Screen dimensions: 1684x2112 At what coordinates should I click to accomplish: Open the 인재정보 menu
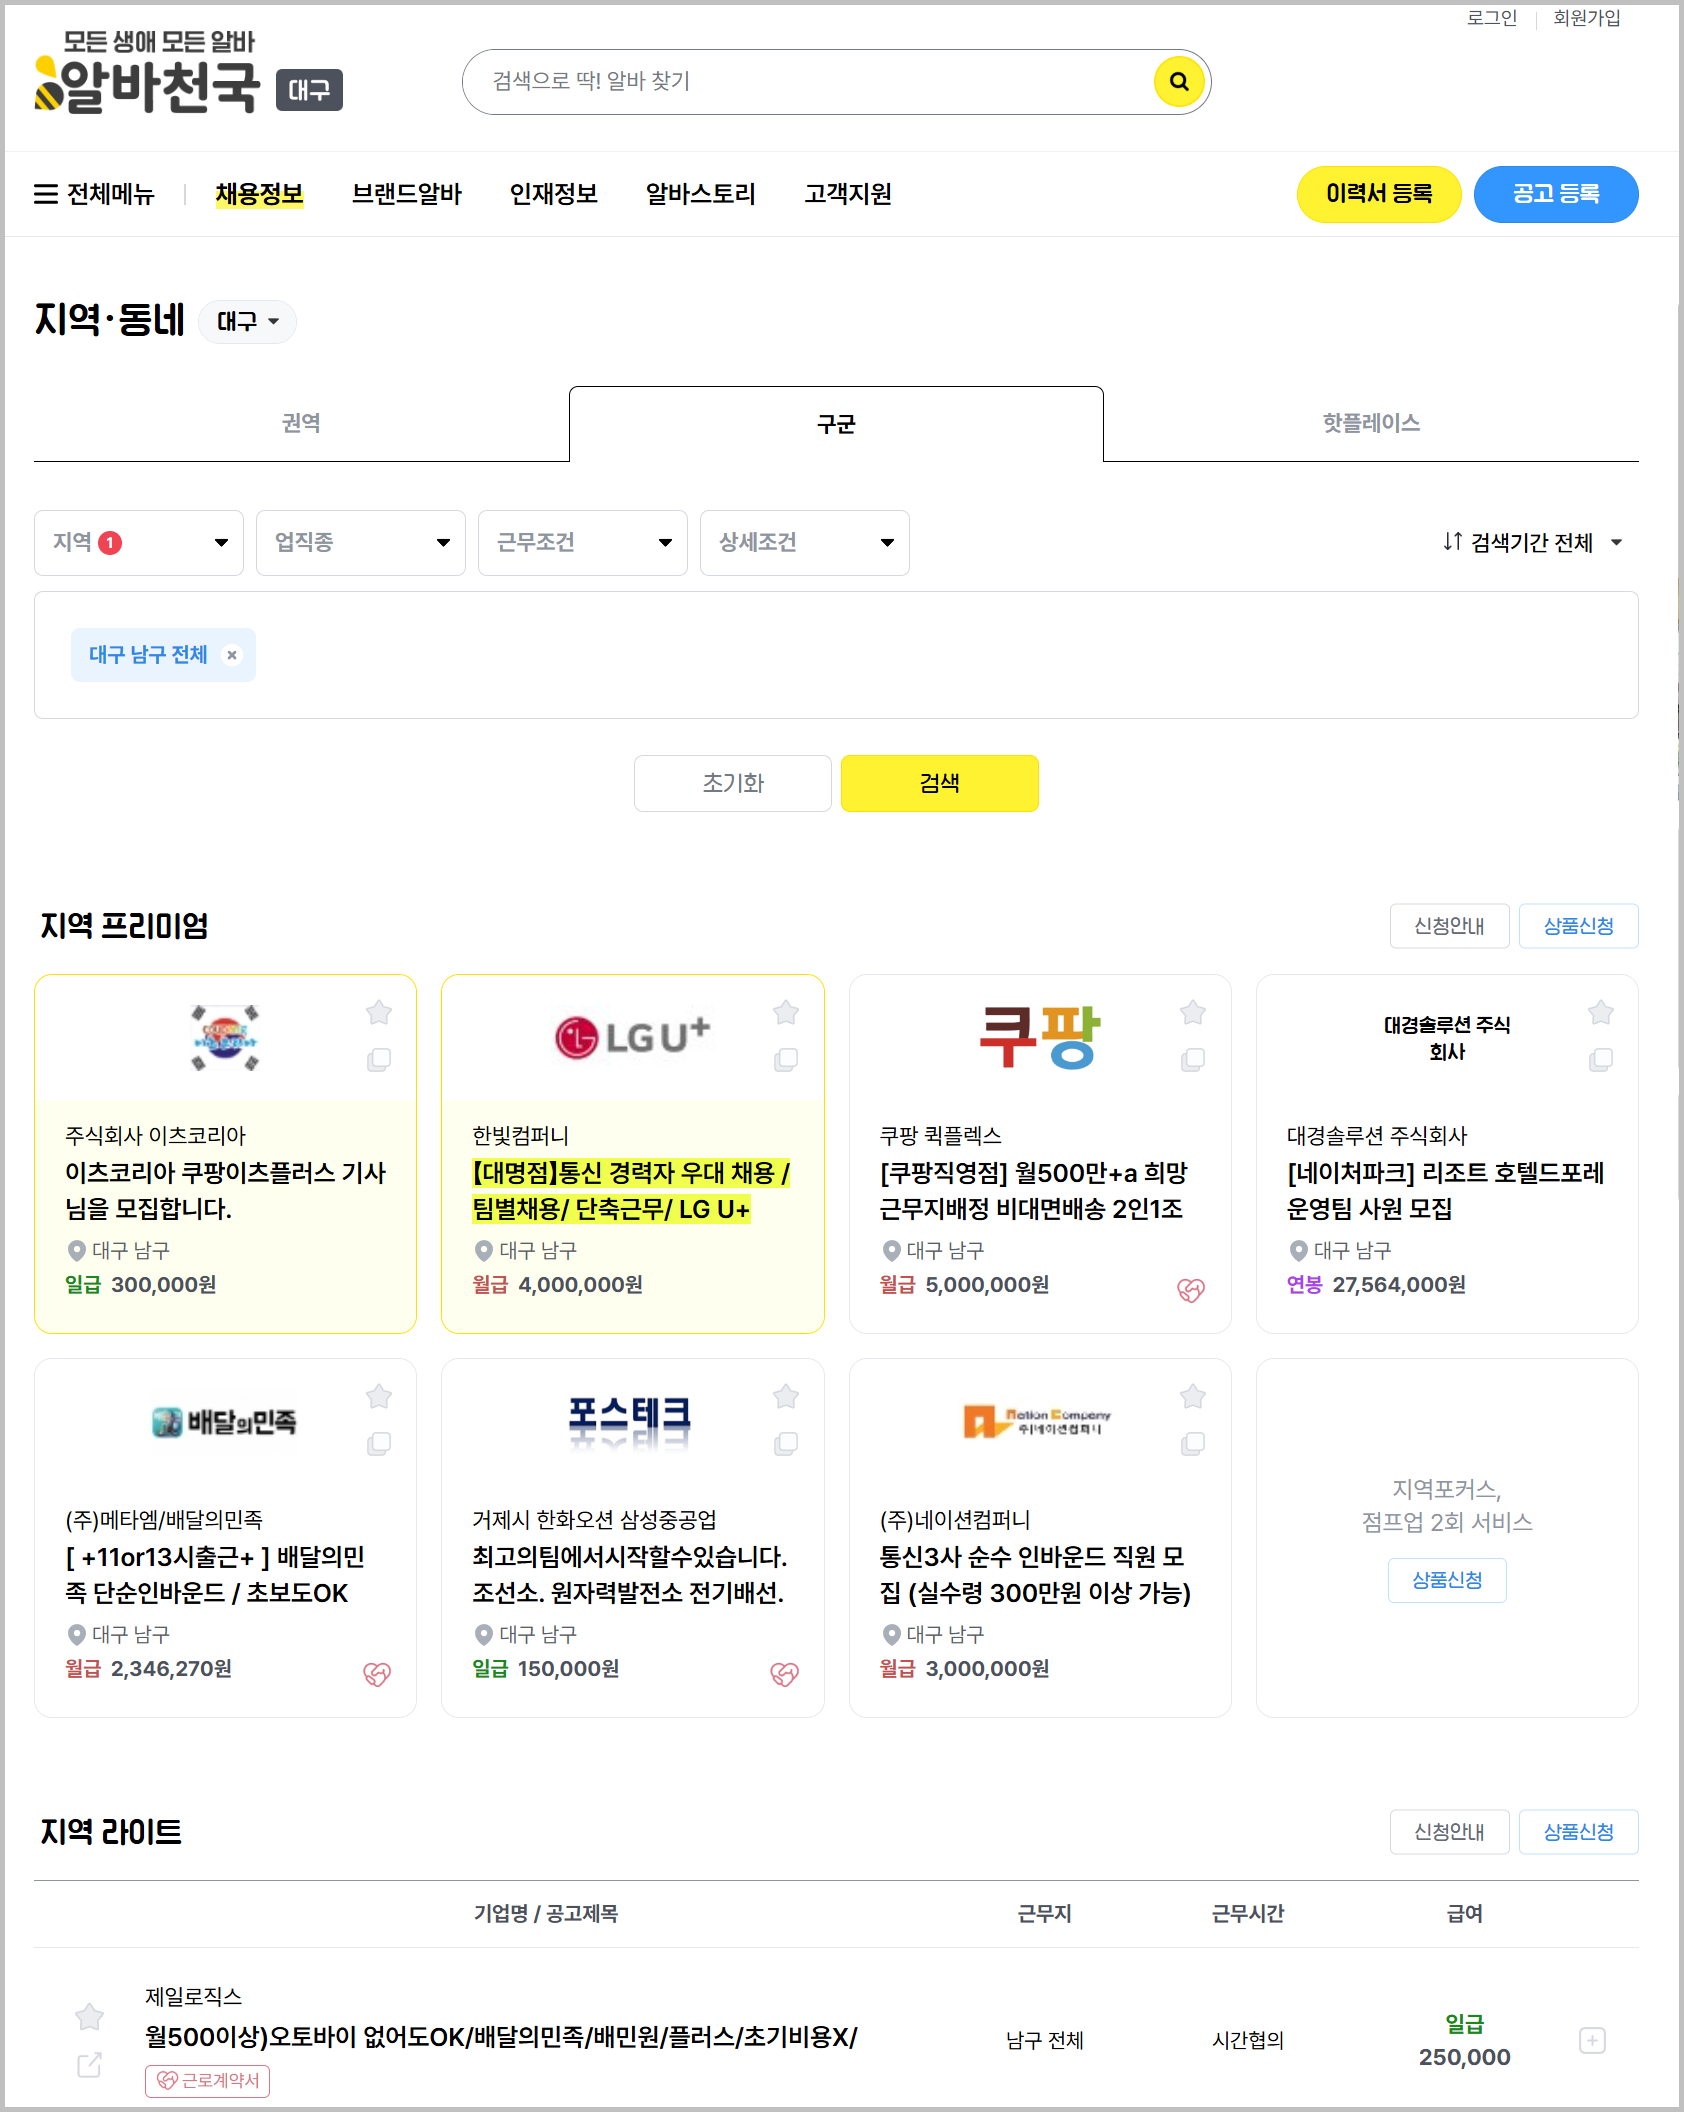[x=554, y=194]
